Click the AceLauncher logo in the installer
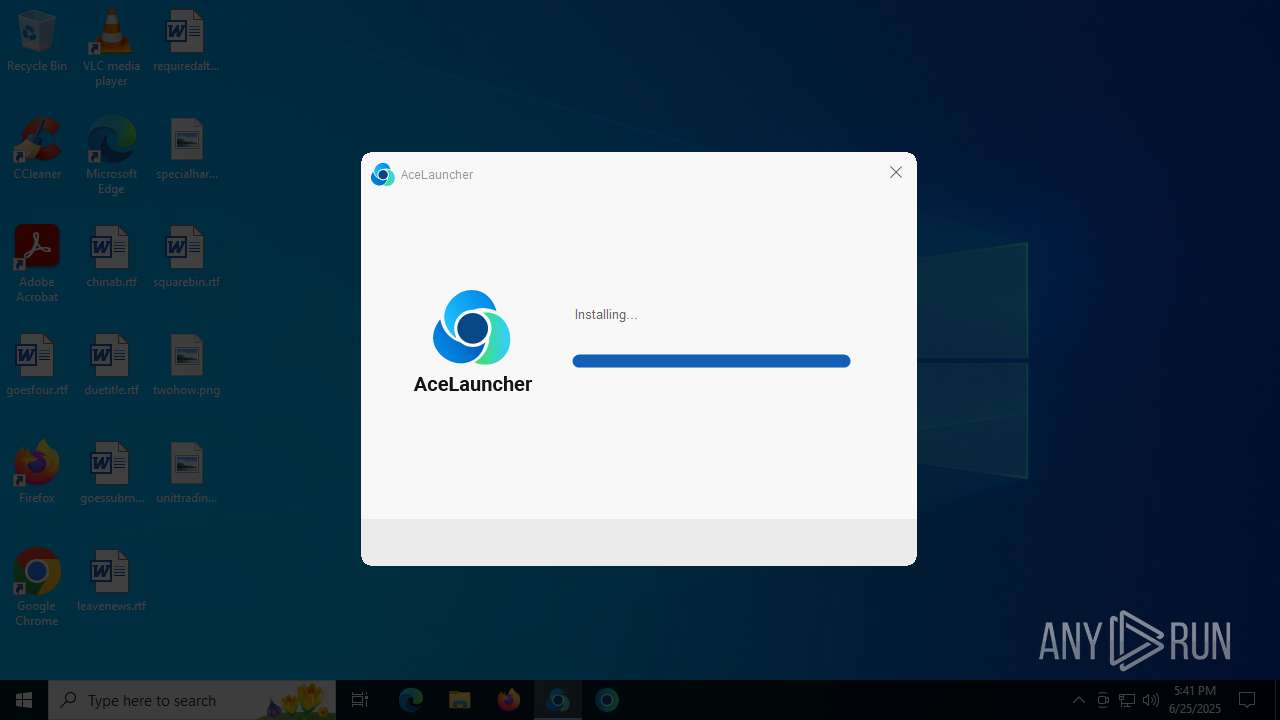This screenshot has height=720, width=1280. coord(472,327)
